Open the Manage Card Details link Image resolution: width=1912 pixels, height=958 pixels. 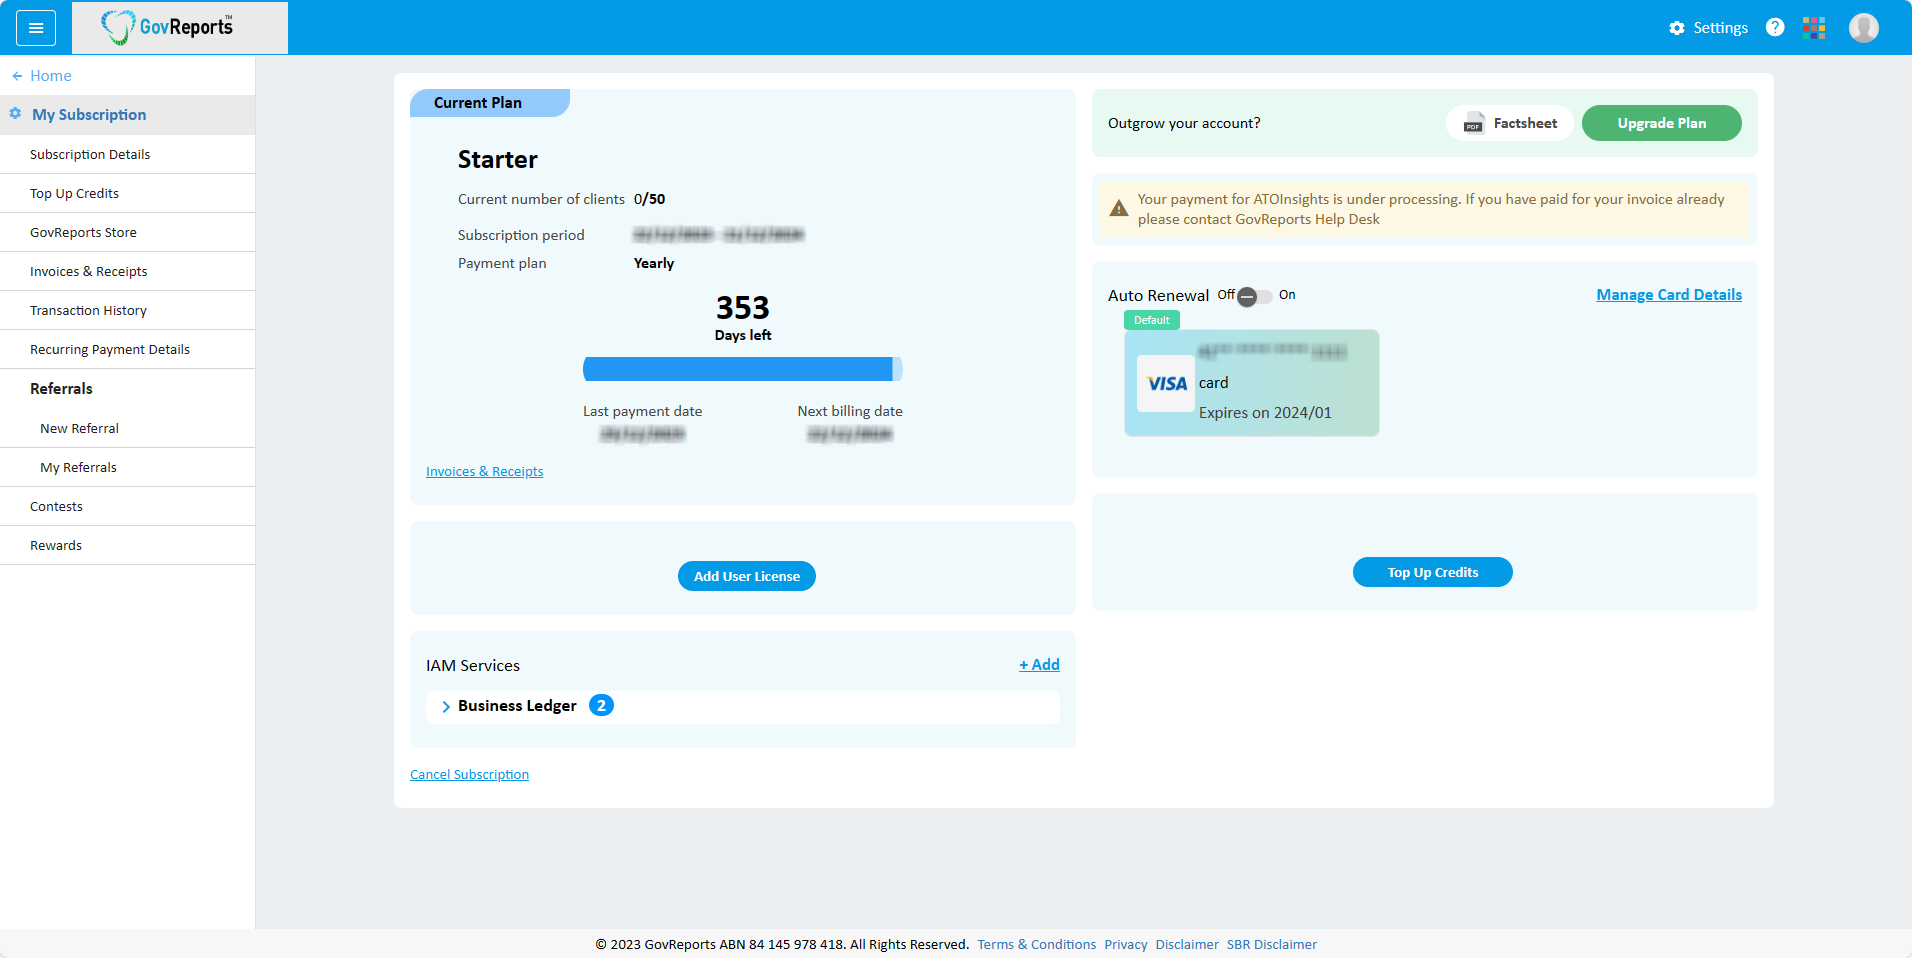click(1668, 295)
